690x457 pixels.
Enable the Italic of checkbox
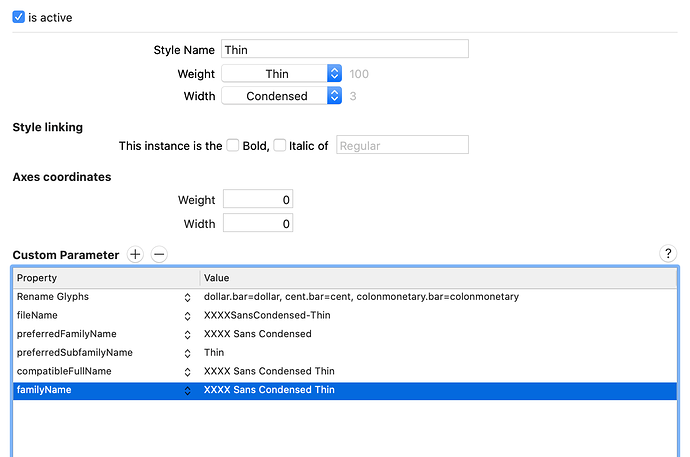(x=279, y=145)
